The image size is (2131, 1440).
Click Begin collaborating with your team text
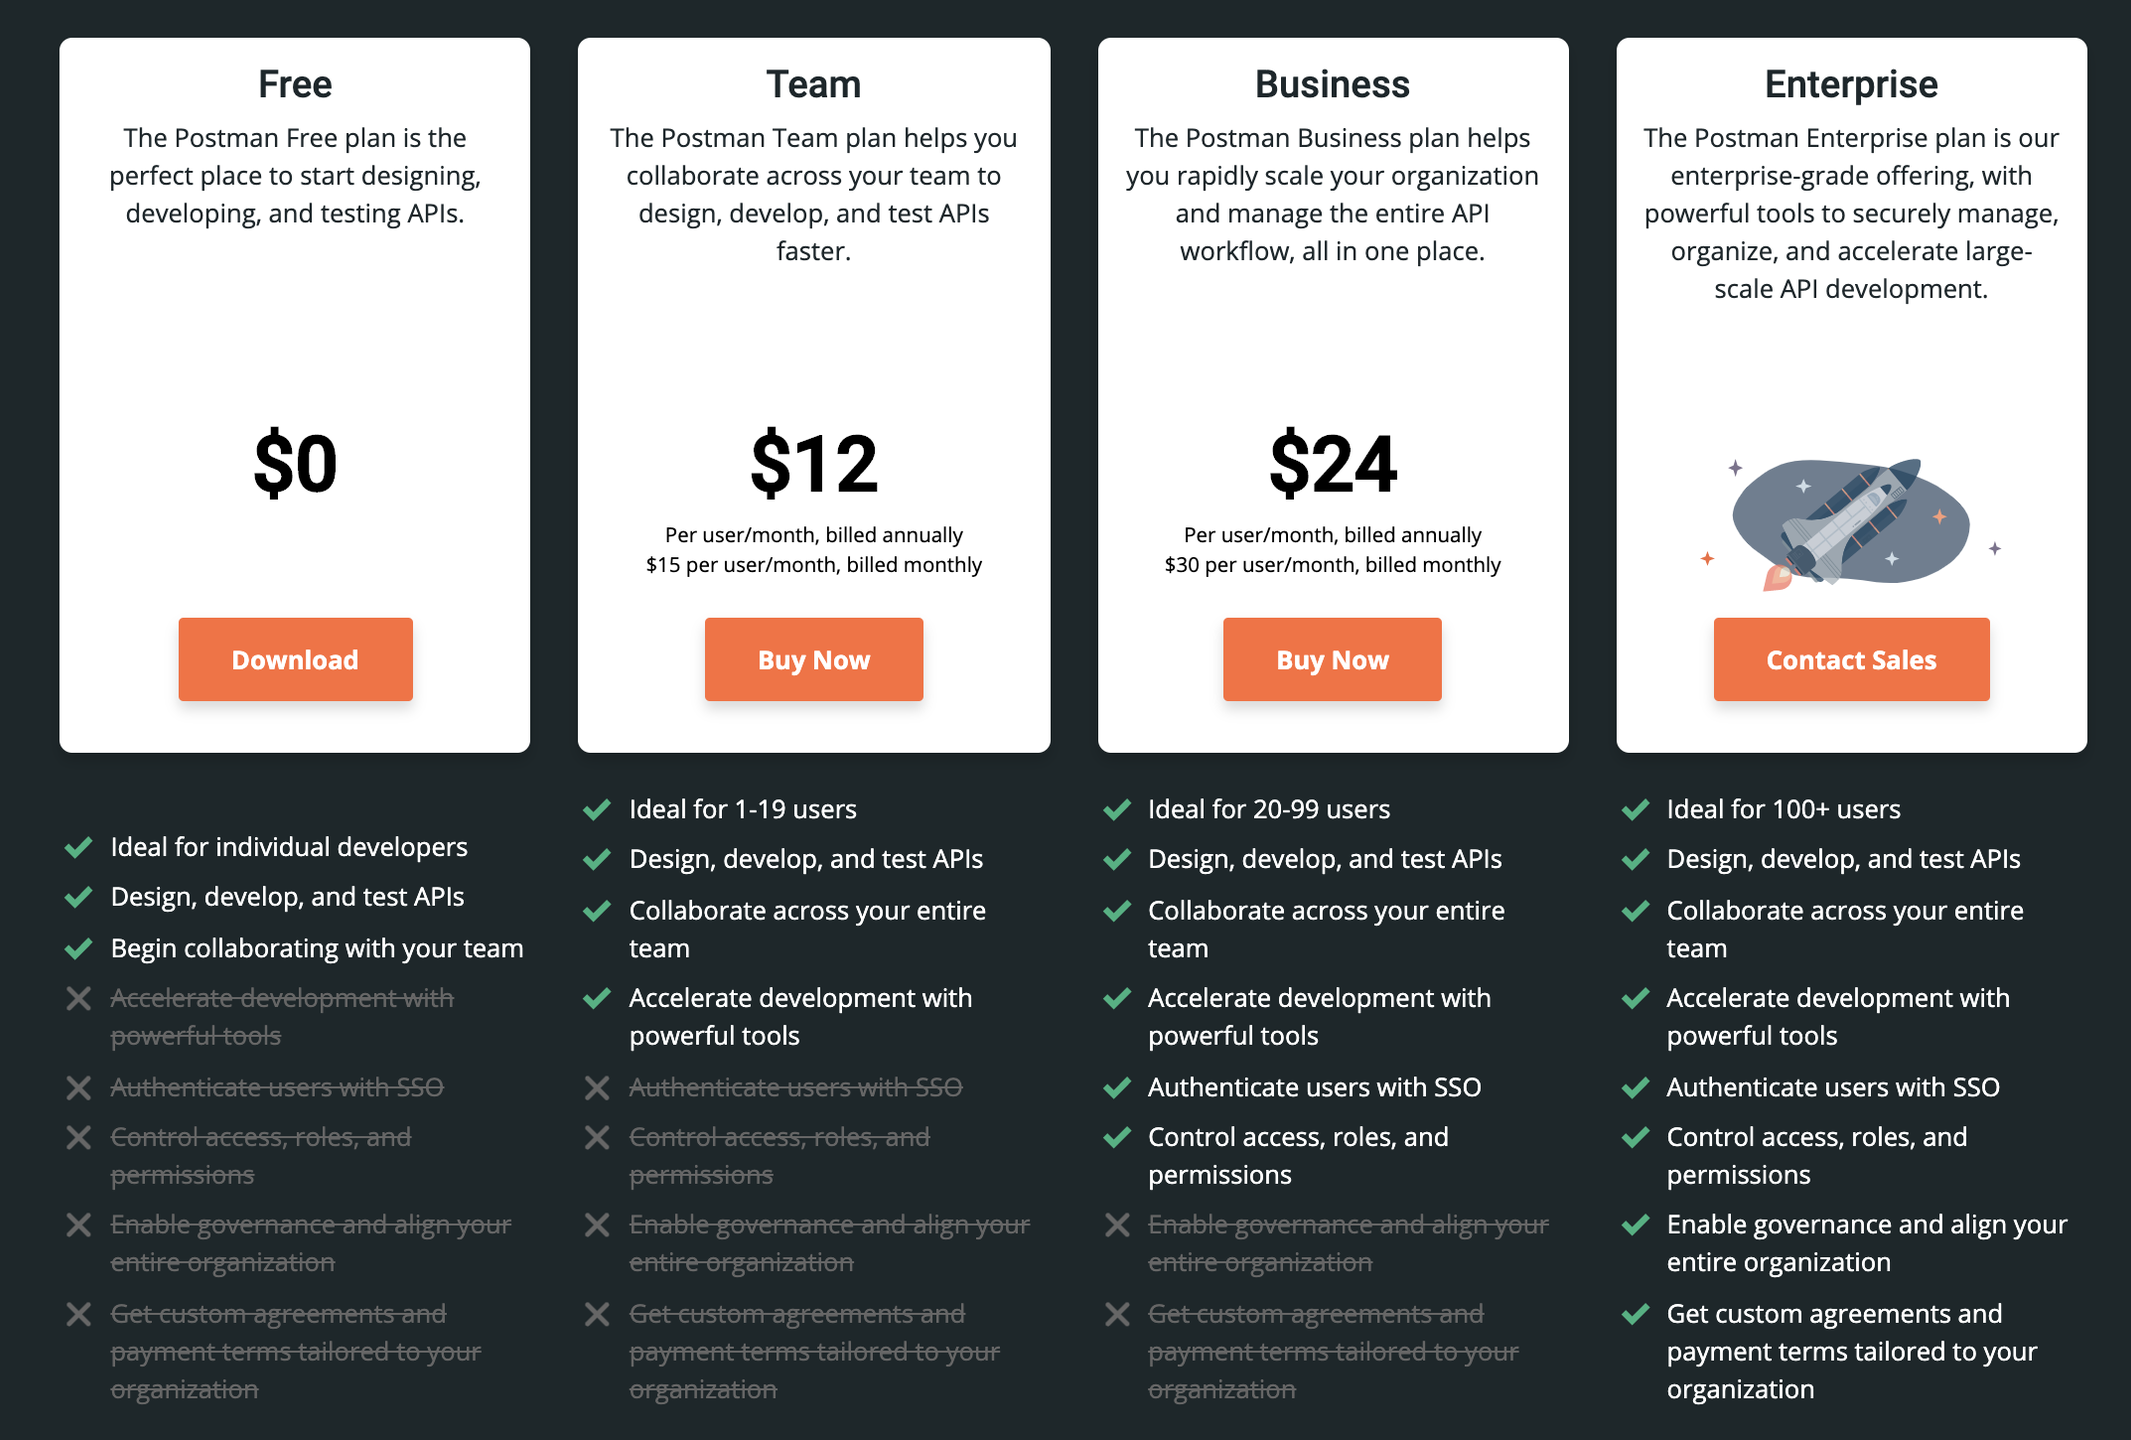[317, 948]
